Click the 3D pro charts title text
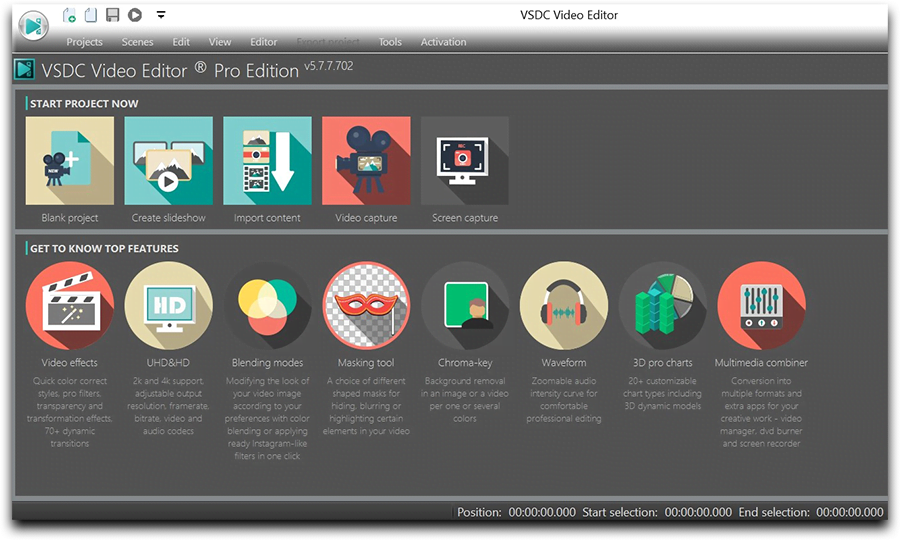Image resolution: width=900 pixels, height=540 pixels. pos(662,363)
